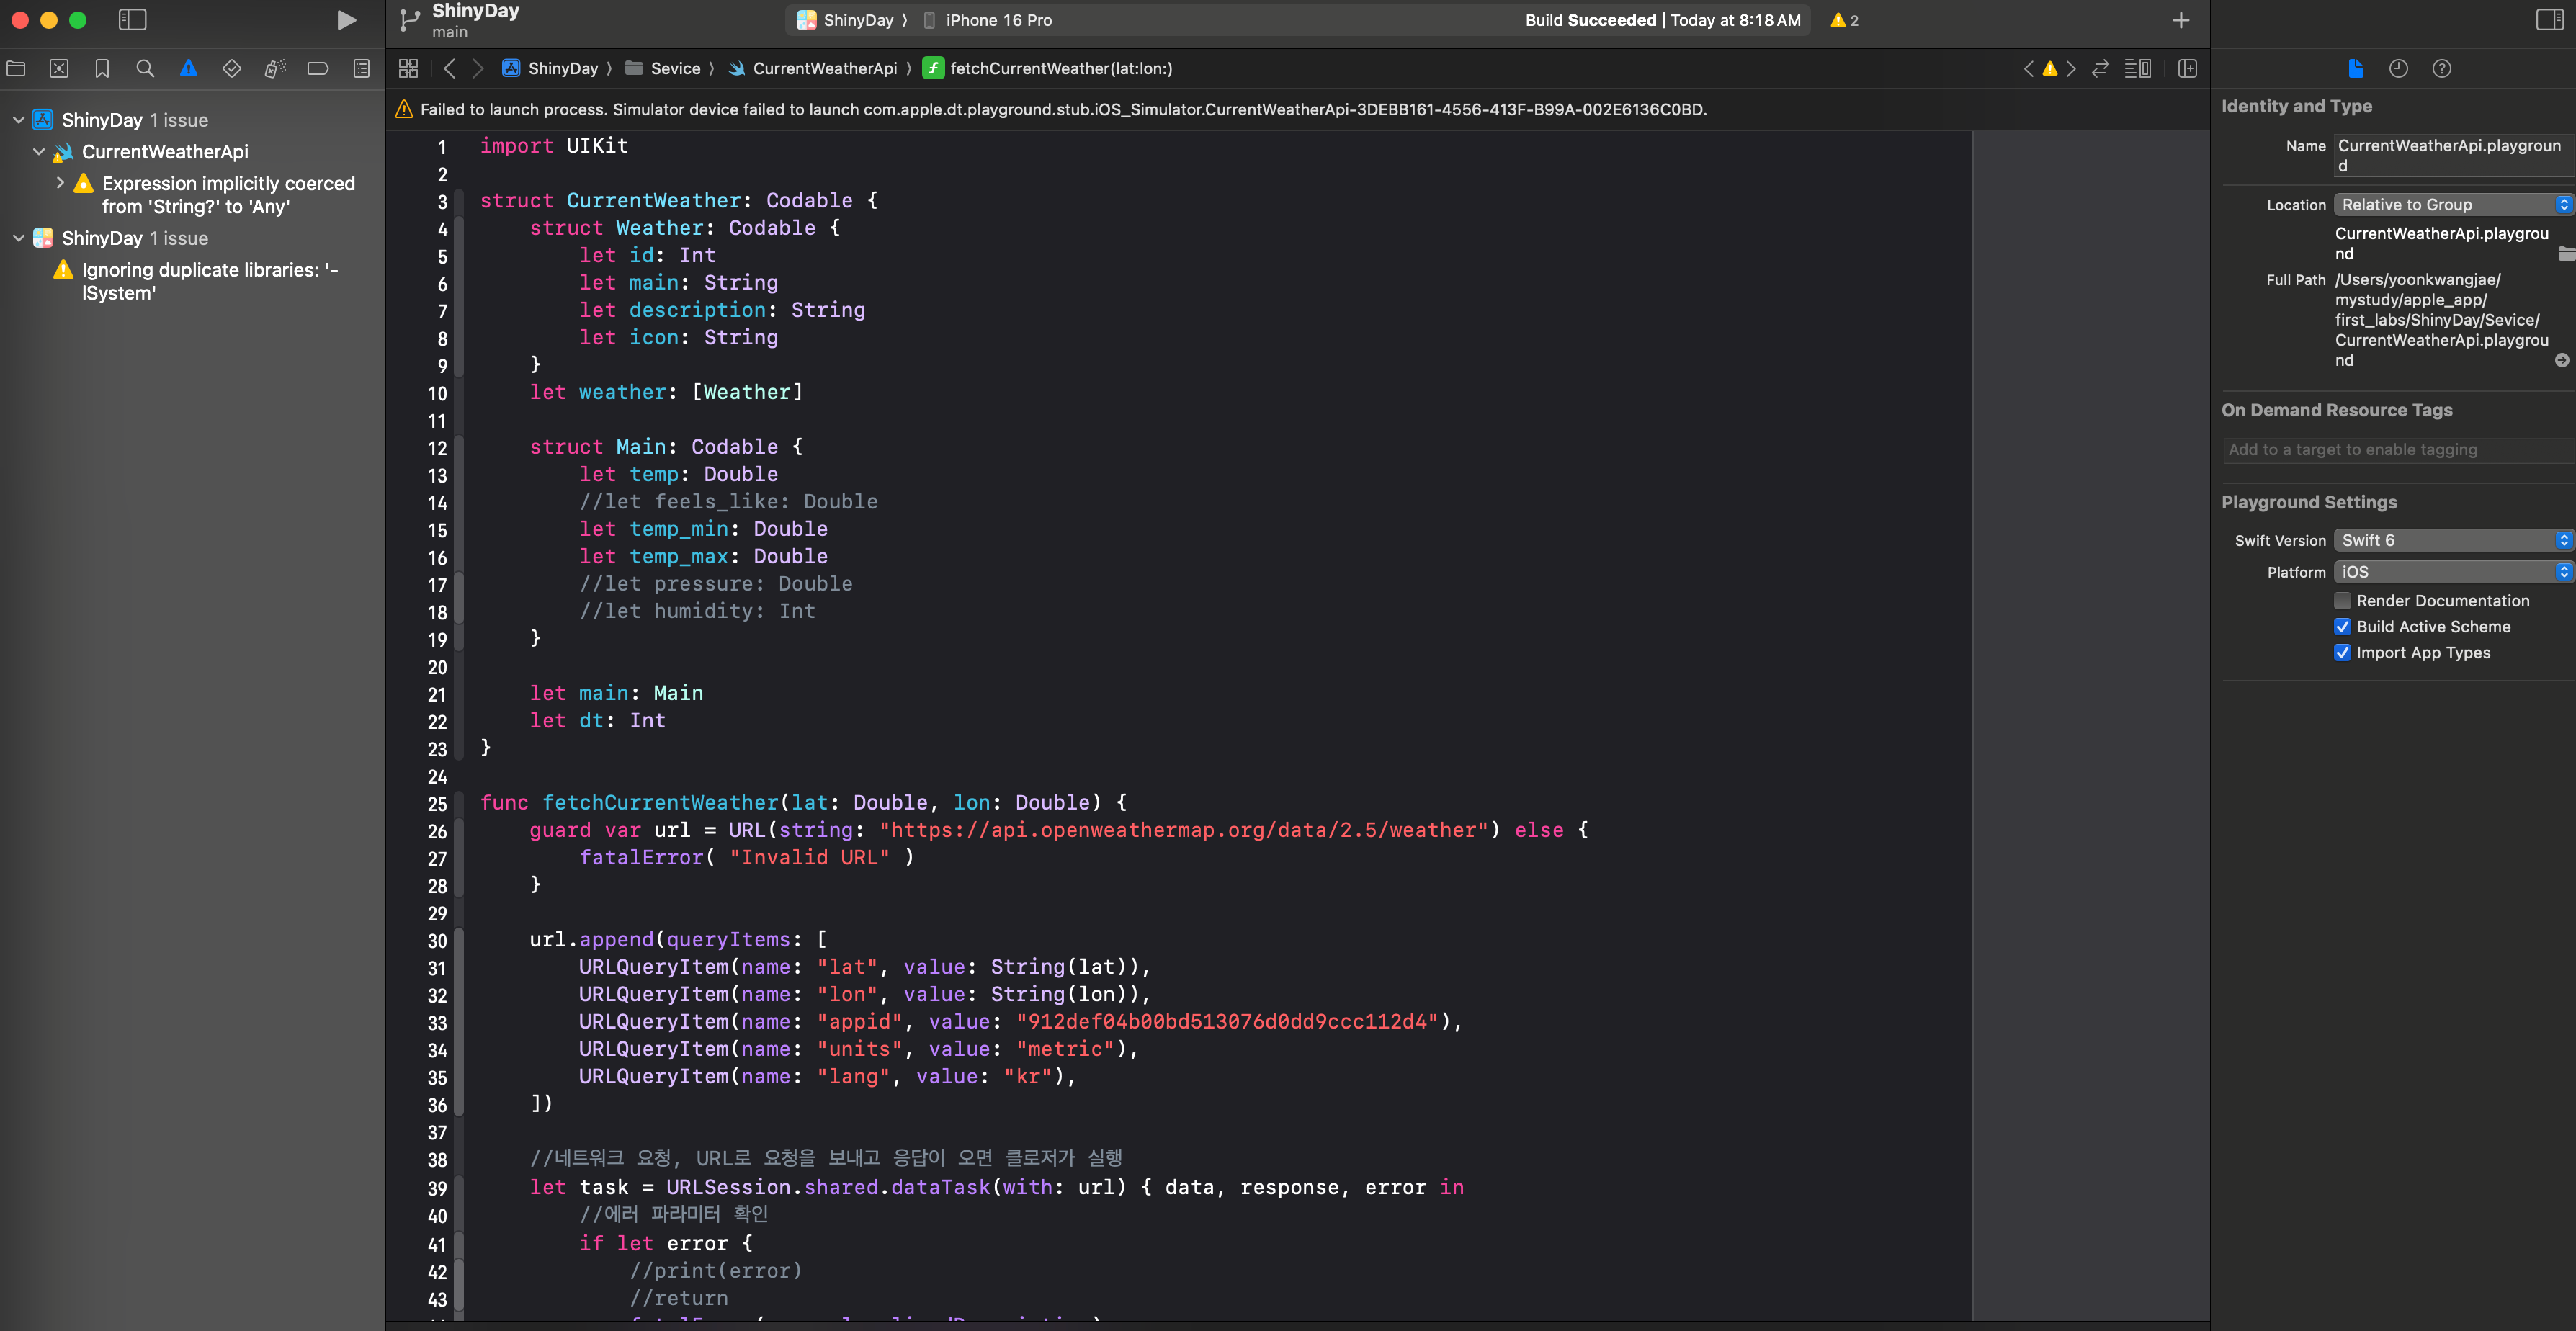Click the appid string value on line 33
This screenshot has height=1331, width=2576.
point(1227,1021)
